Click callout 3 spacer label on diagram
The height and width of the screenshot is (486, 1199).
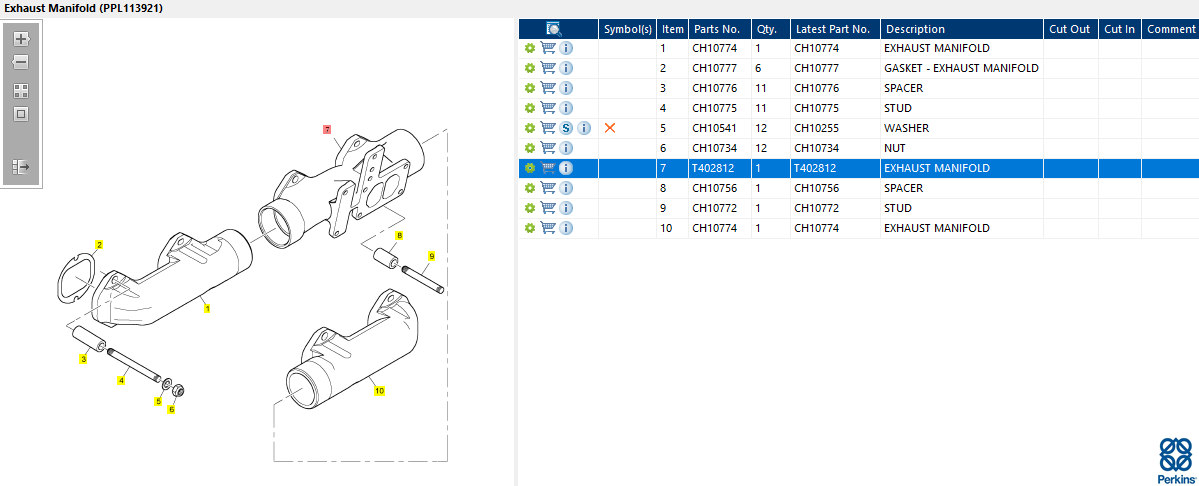tap(83, 358)
